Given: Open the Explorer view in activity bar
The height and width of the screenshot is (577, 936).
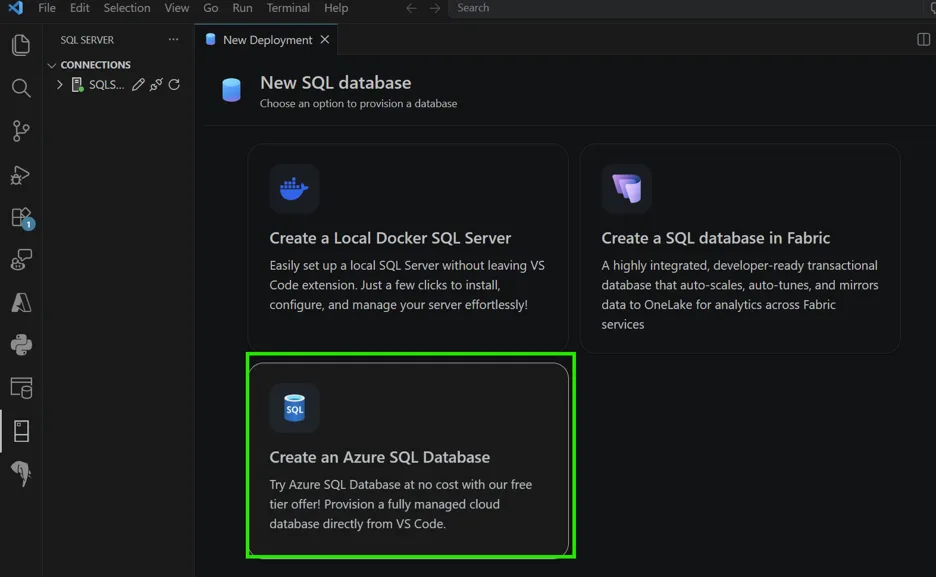Looking at the screenshot, I should click(21, 45).
